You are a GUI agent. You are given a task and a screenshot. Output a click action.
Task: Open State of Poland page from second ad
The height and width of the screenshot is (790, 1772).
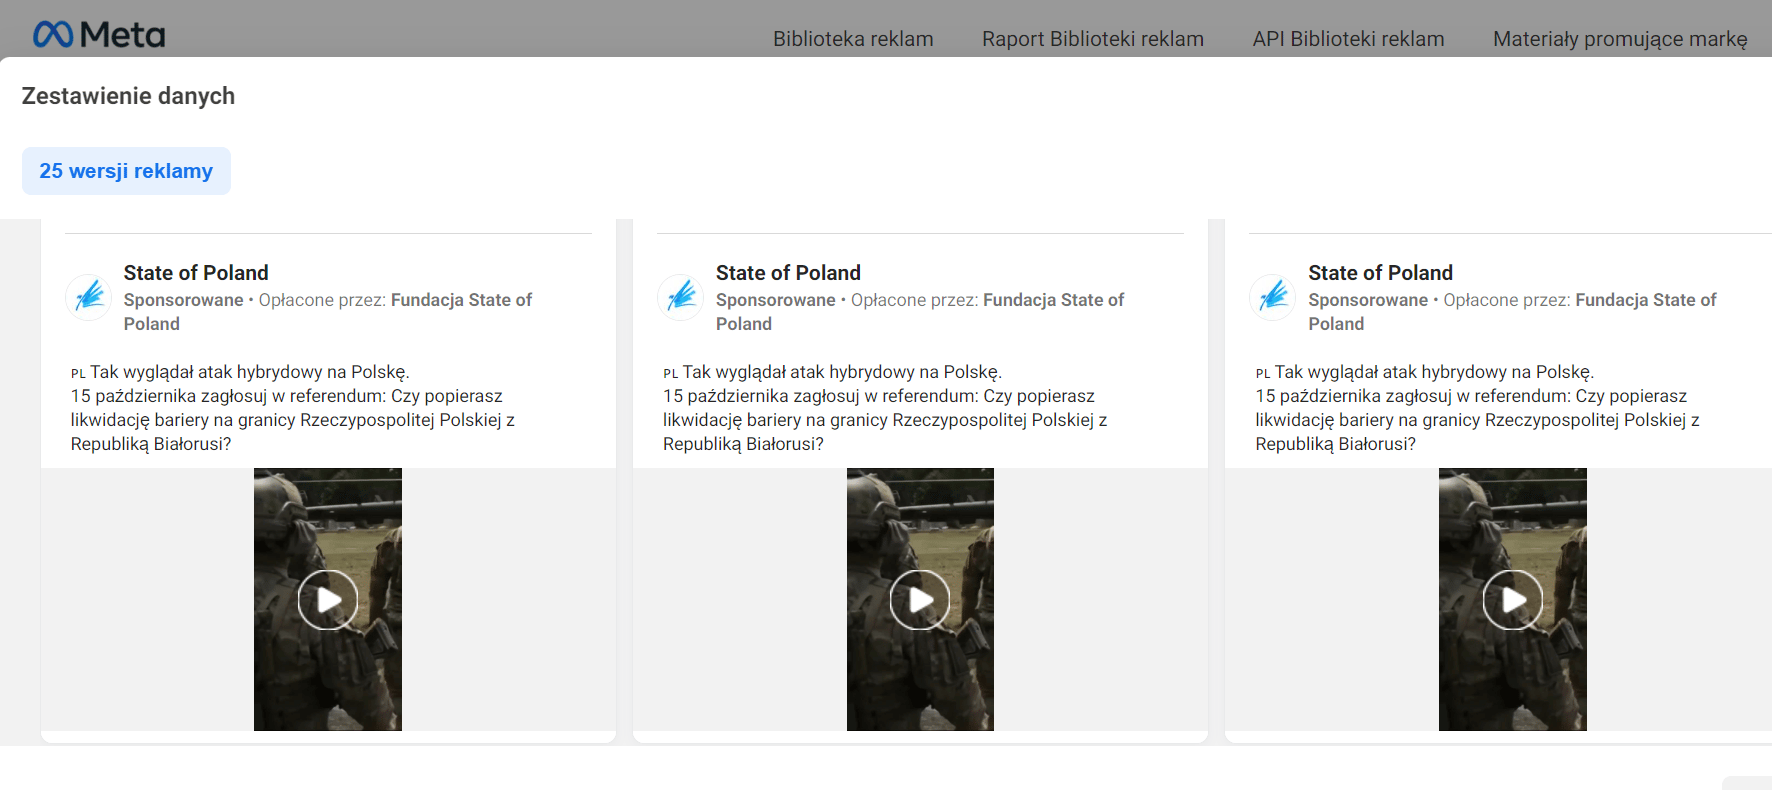click(x=788, y=273)
